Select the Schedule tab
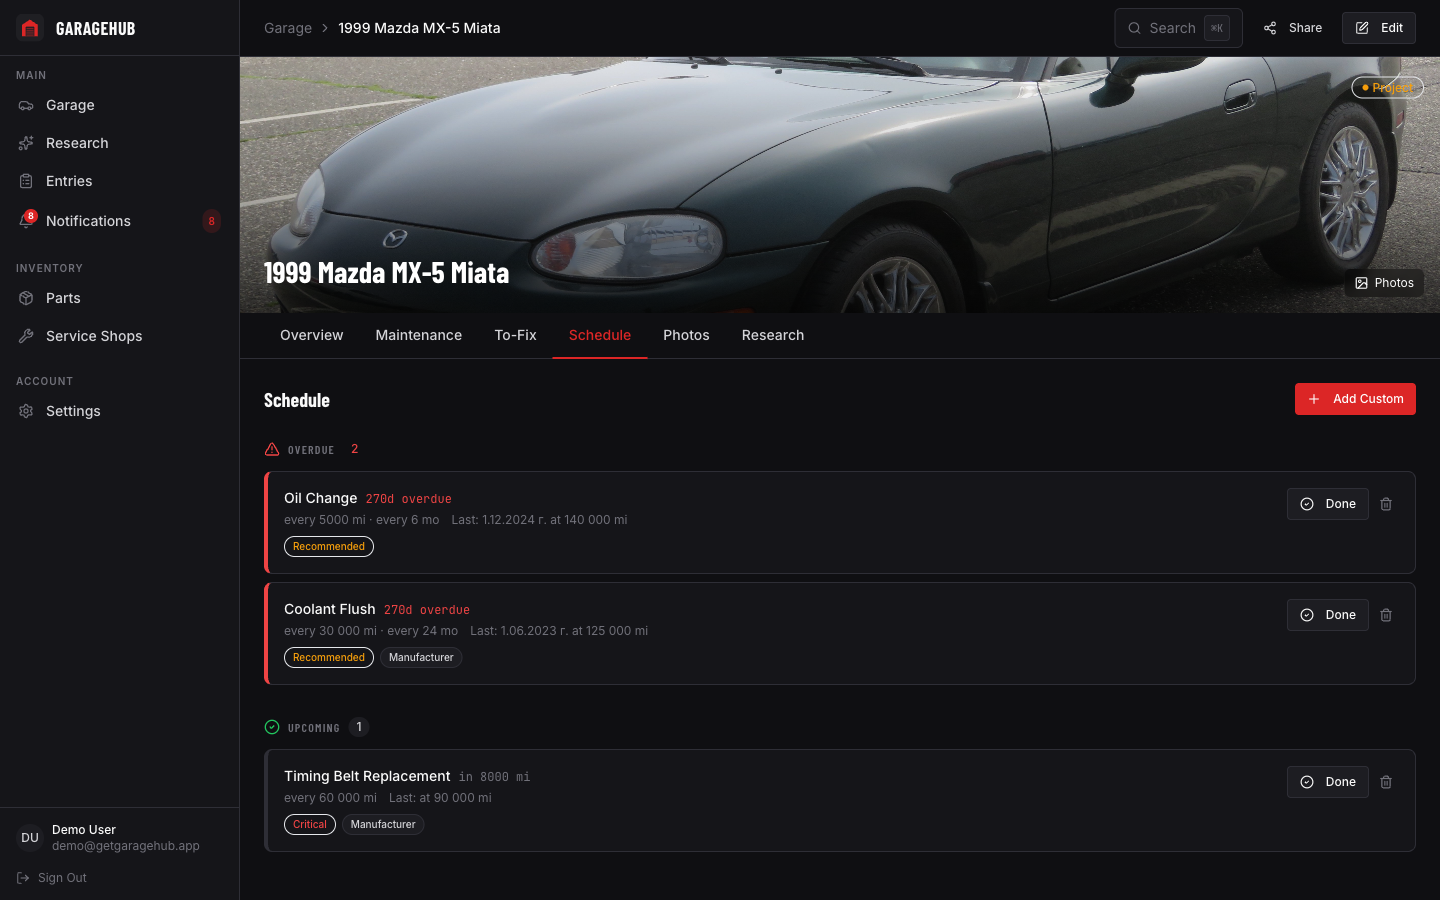Screen dimensions: 1440x900 click(600, 335)
